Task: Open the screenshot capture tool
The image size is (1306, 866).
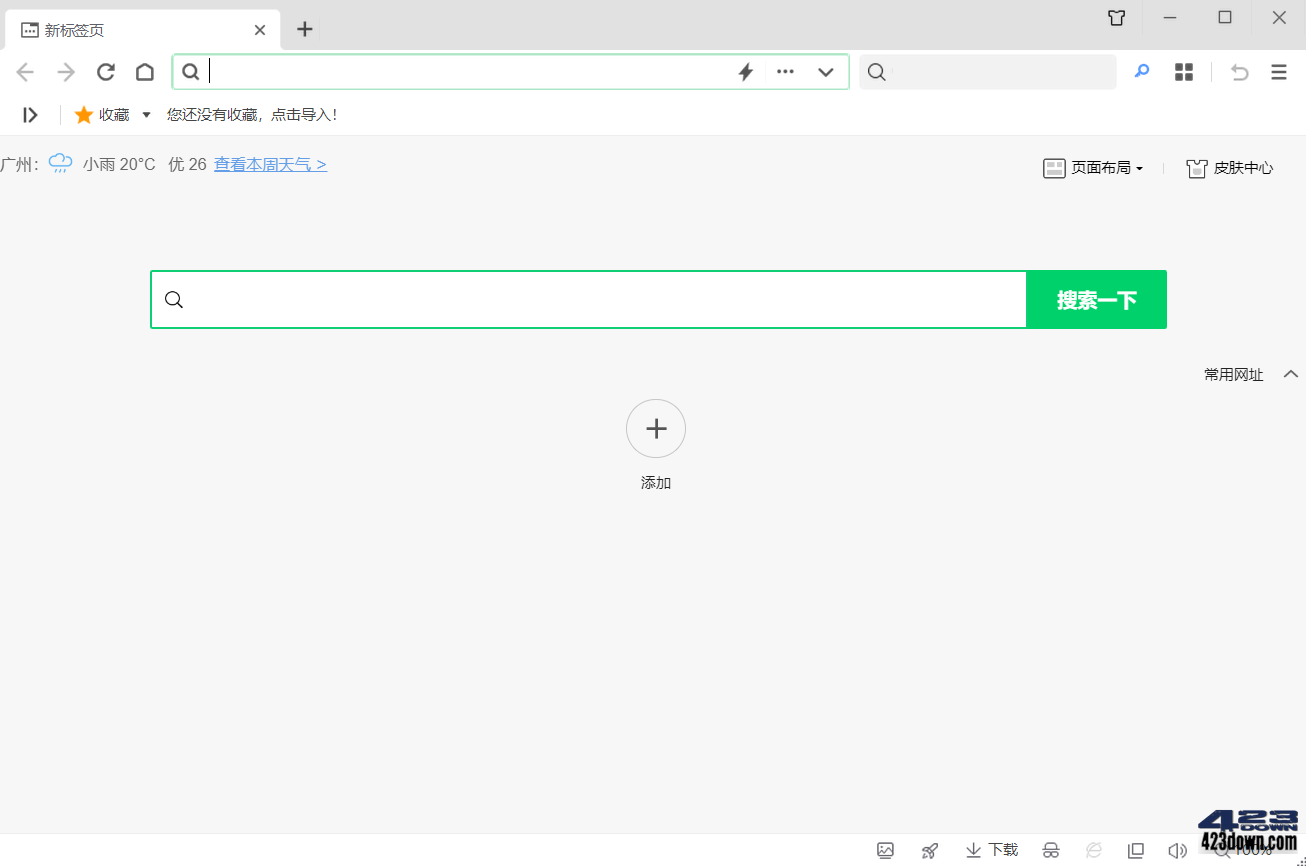Action: click(x=885, y=850)
